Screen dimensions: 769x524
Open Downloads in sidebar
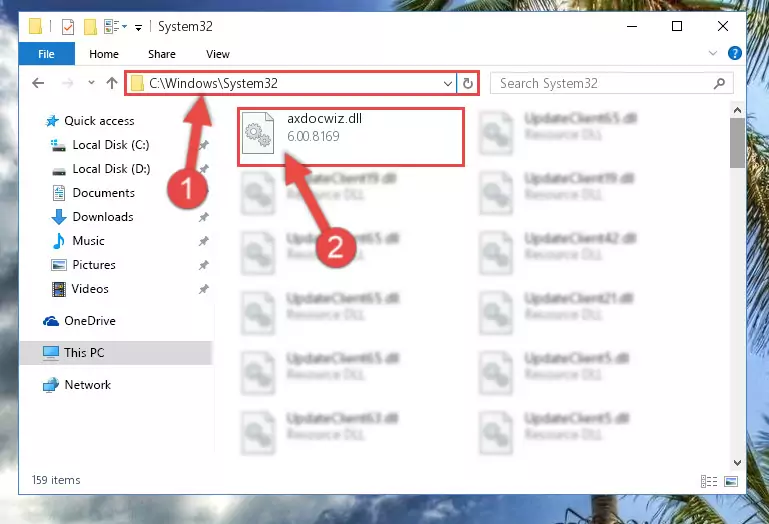click(x=103, y=217)
